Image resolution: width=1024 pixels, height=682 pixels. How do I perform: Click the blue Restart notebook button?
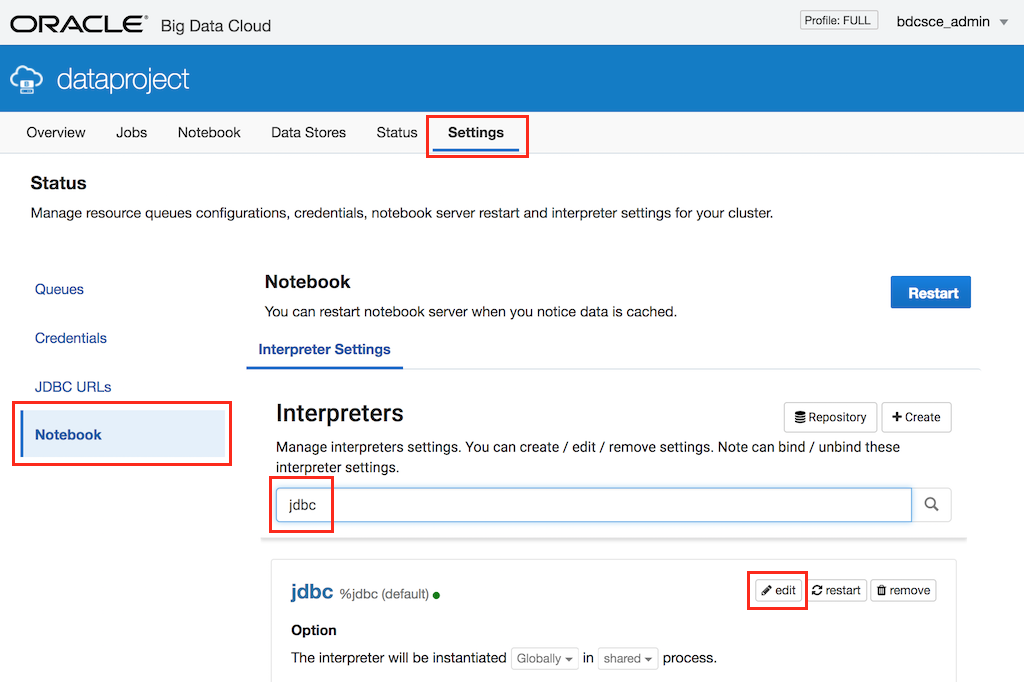click(931, 292)
